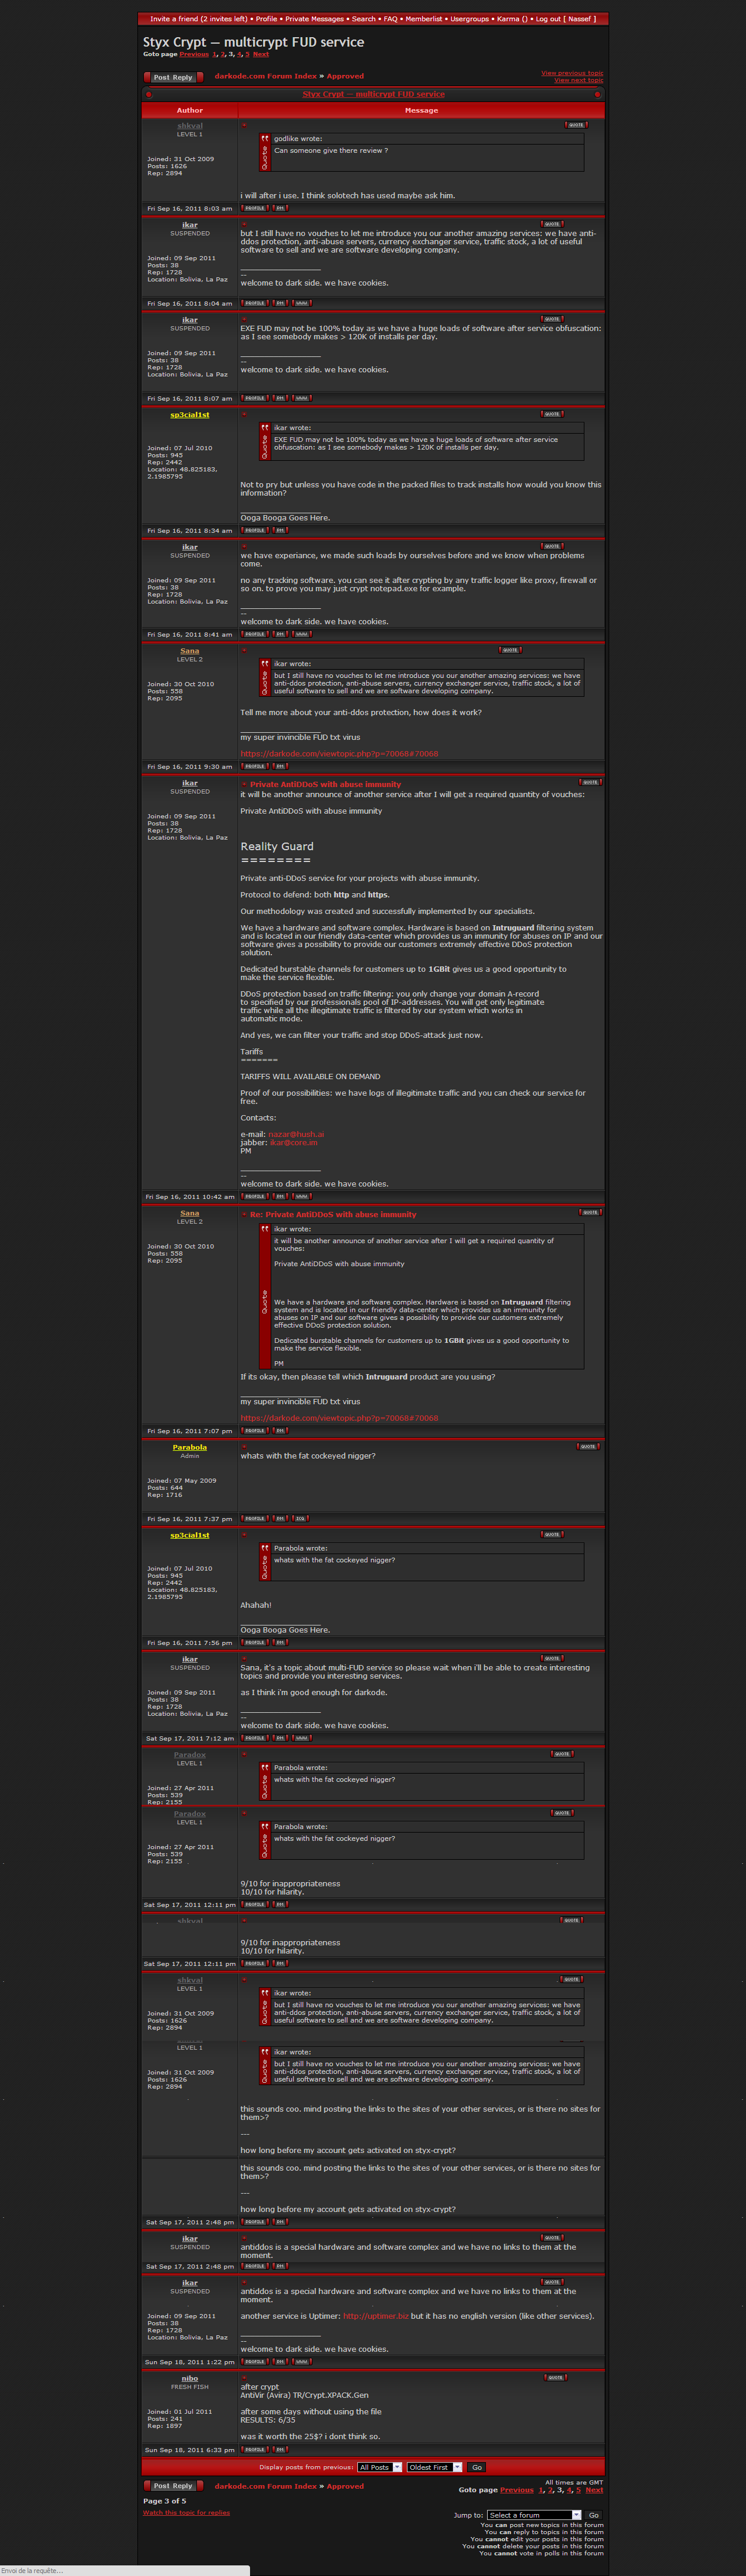
Task: Expand the Oldest First sort dropdown
Action: pos(434,2467)
